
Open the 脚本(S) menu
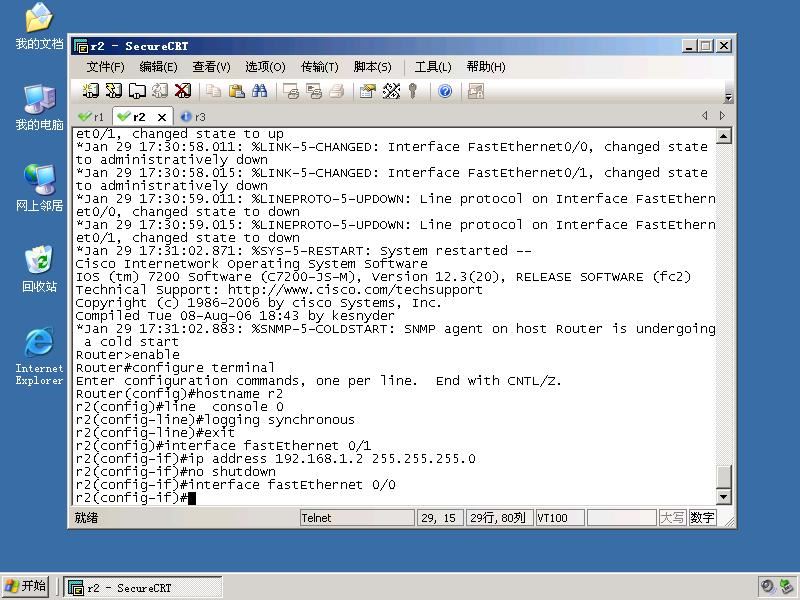point(372,67)
